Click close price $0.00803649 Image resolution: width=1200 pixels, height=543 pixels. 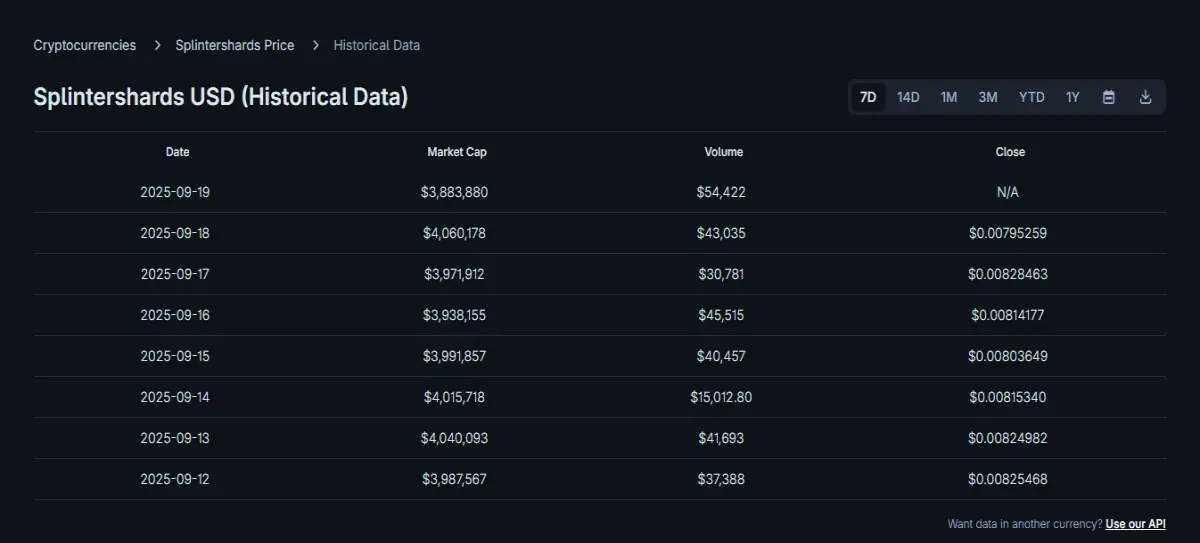[1008, 356]
